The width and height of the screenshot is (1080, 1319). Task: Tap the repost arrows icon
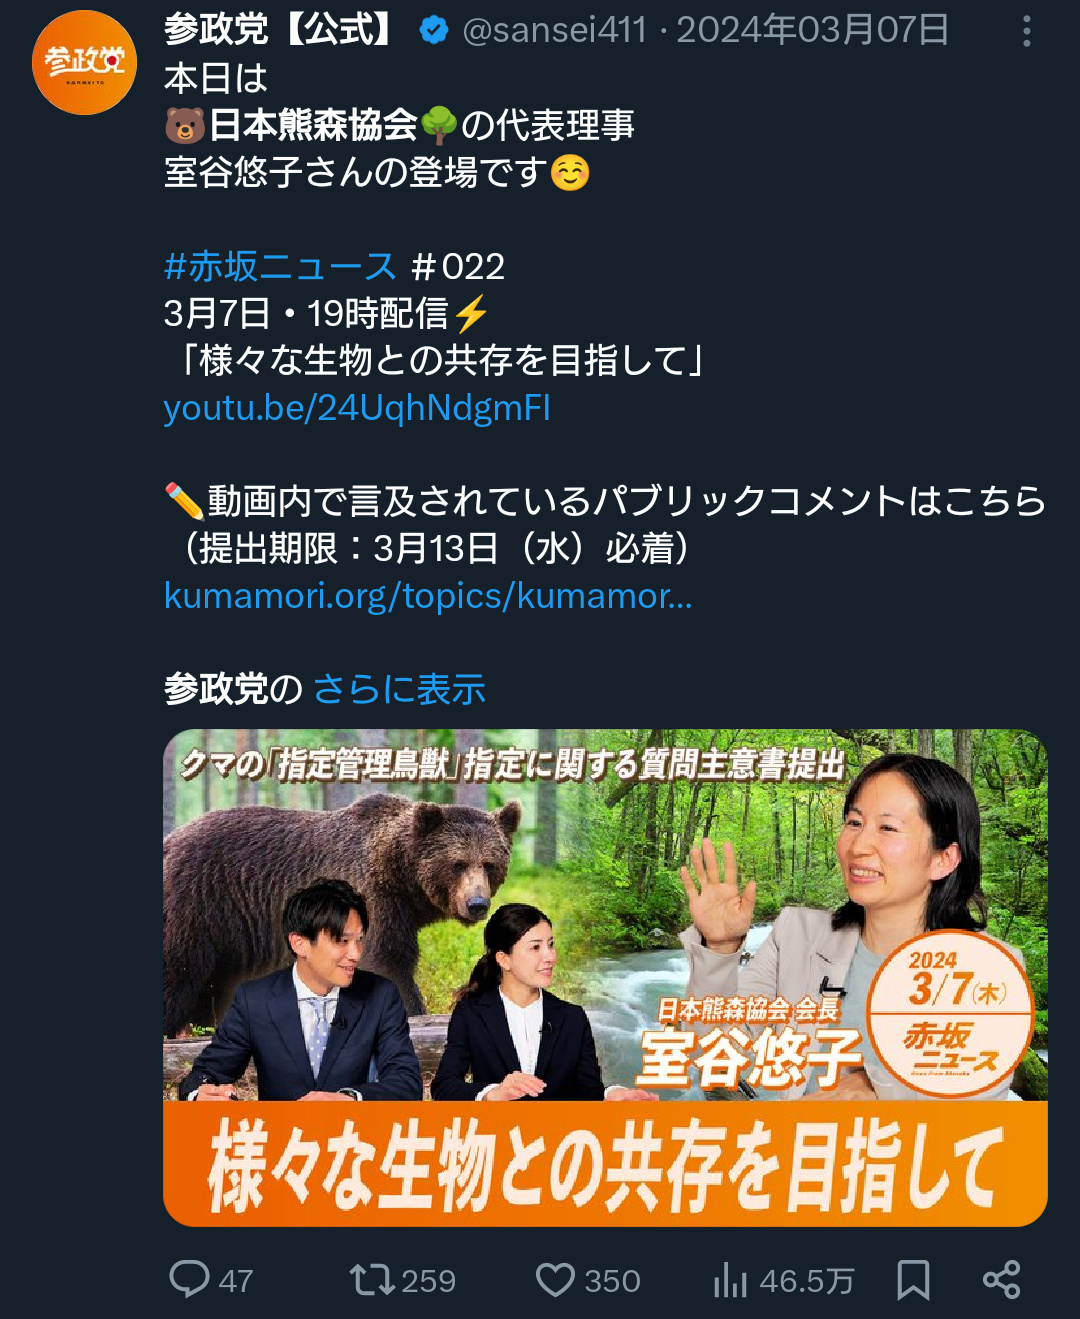click(x=371, y=1280)
